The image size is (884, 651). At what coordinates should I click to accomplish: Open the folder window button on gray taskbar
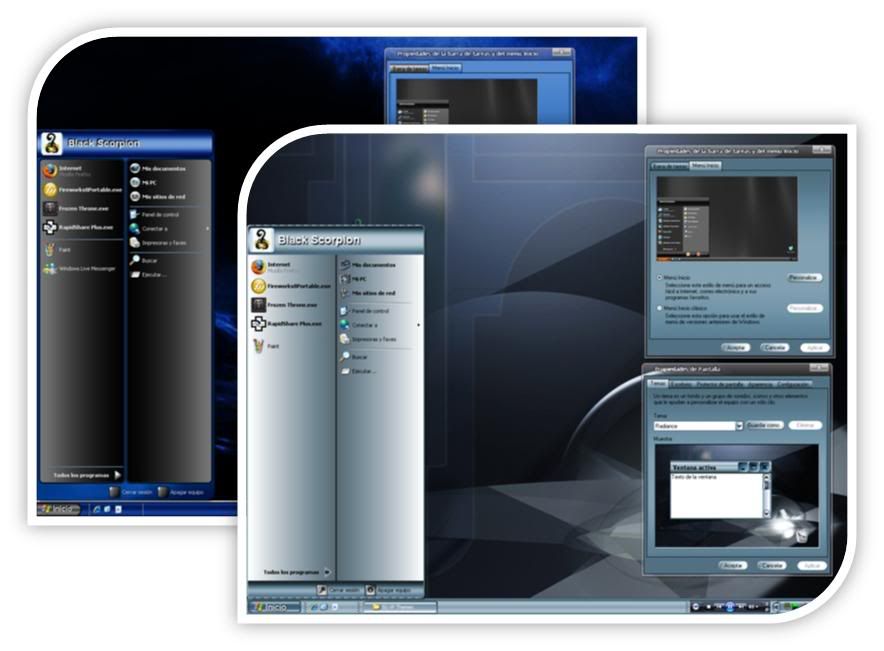coord(399,607)
